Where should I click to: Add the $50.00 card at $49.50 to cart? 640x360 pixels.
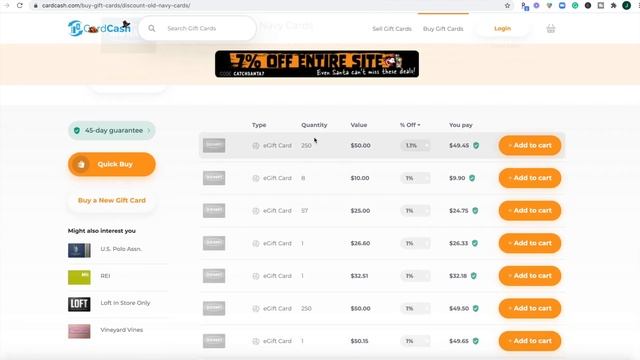tap(530, 309)
